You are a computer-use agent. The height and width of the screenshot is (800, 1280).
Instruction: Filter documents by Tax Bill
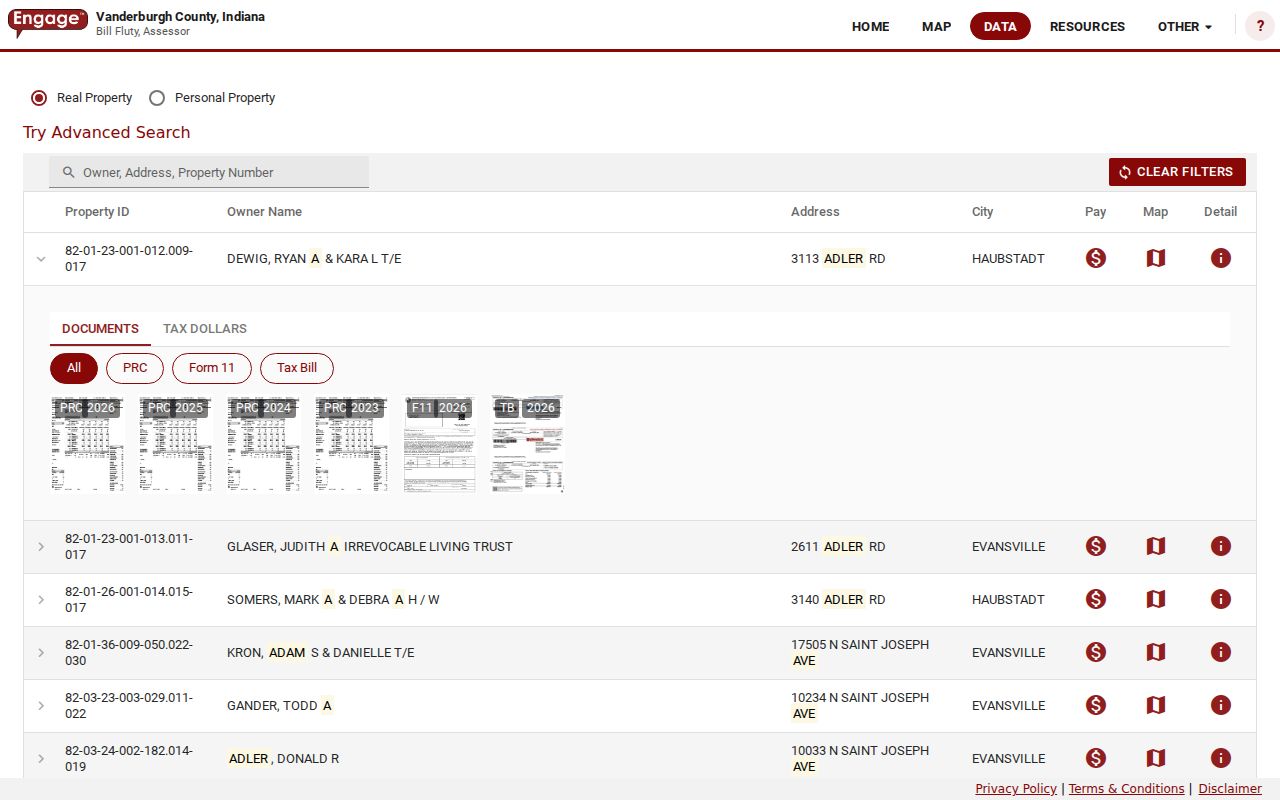[x=297, y=368]
